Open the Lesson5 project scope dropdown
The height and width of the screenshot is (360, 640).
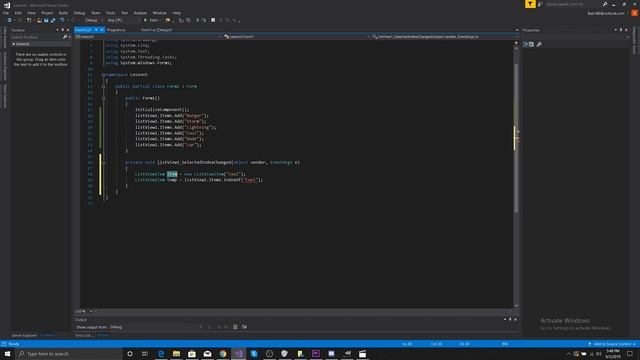(149, 37)
